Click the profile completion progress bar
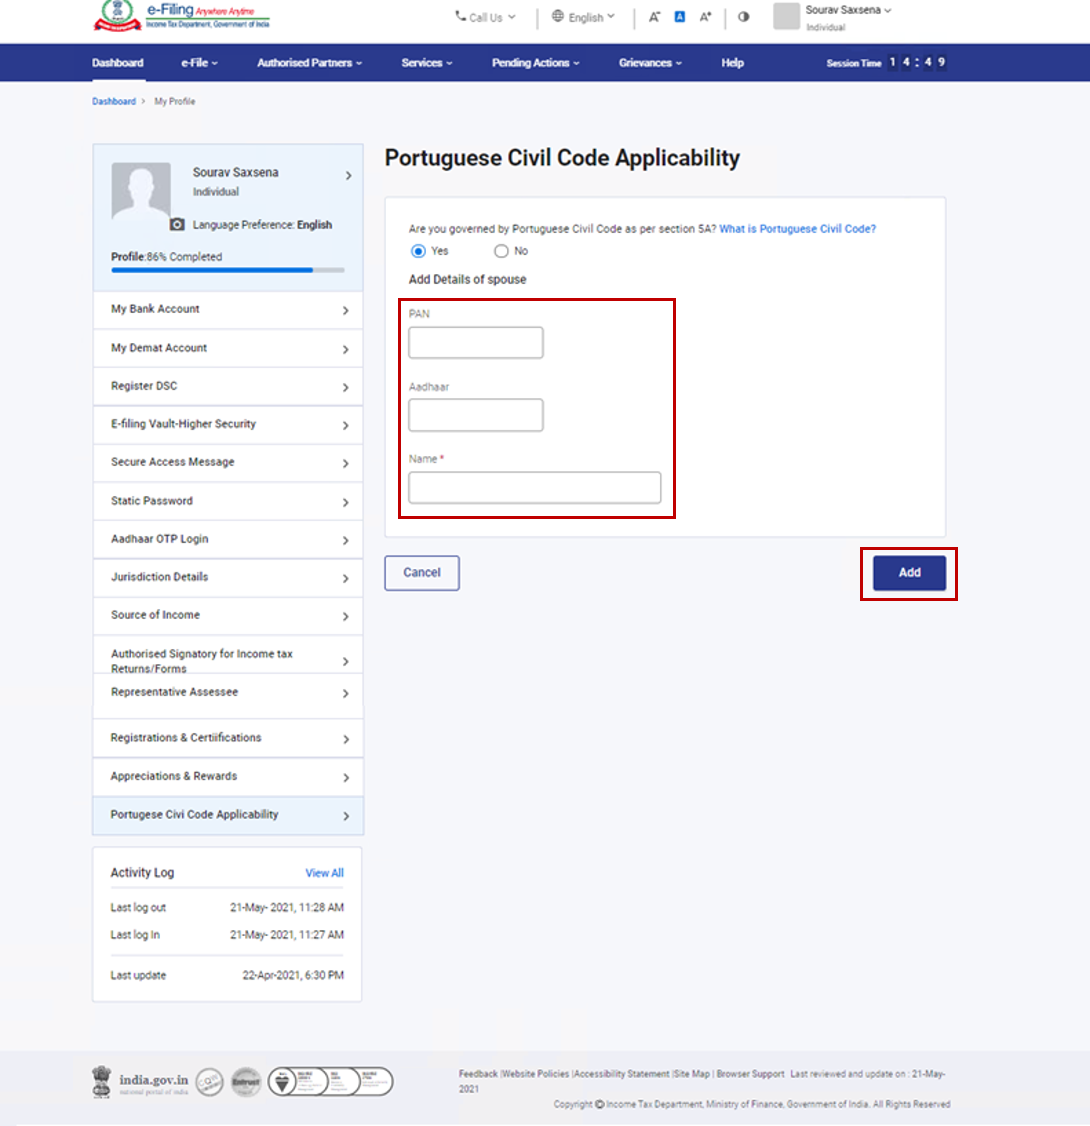The height and width of the screenshot is (1126, 1090). click(228, 270)
